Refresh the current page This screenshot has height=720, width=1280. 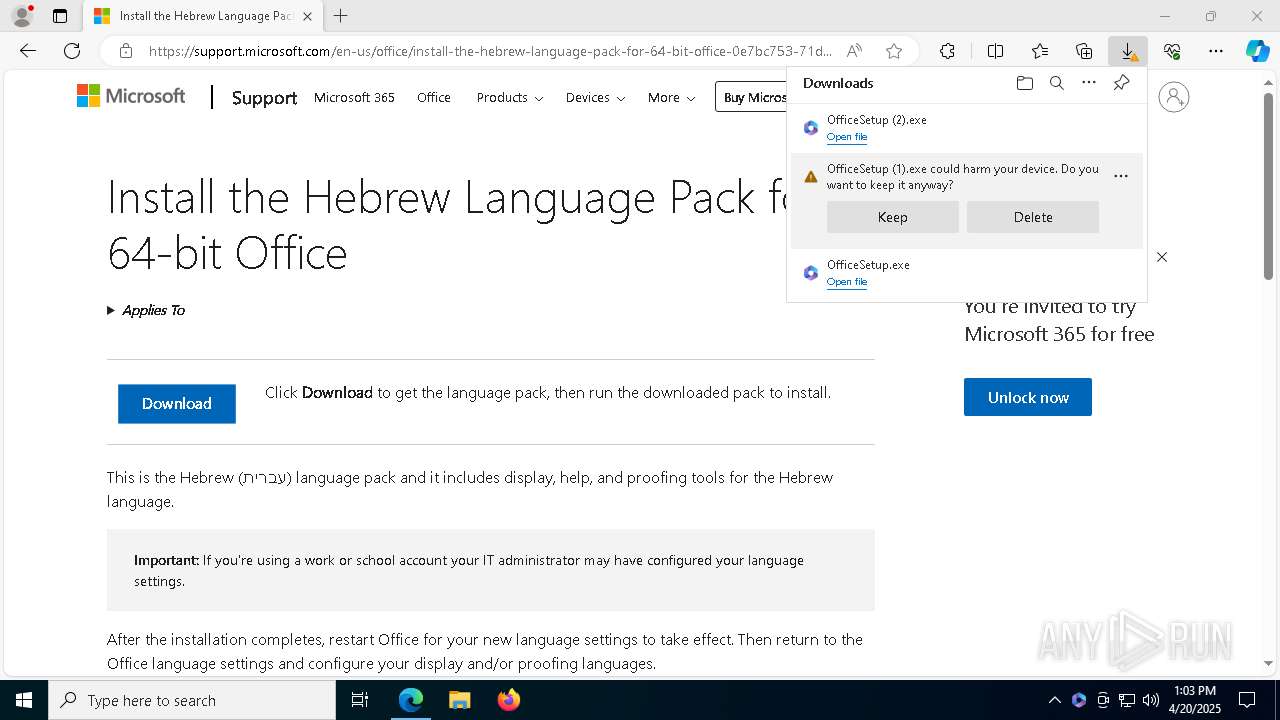[x=72, y=51]
